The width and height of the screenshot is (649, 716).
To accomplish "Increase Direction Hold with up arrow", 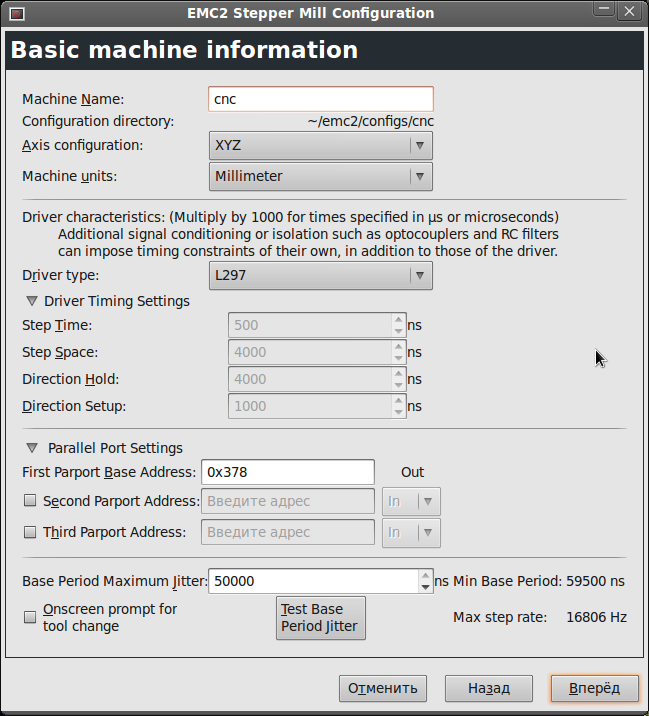I will (399, 374).
